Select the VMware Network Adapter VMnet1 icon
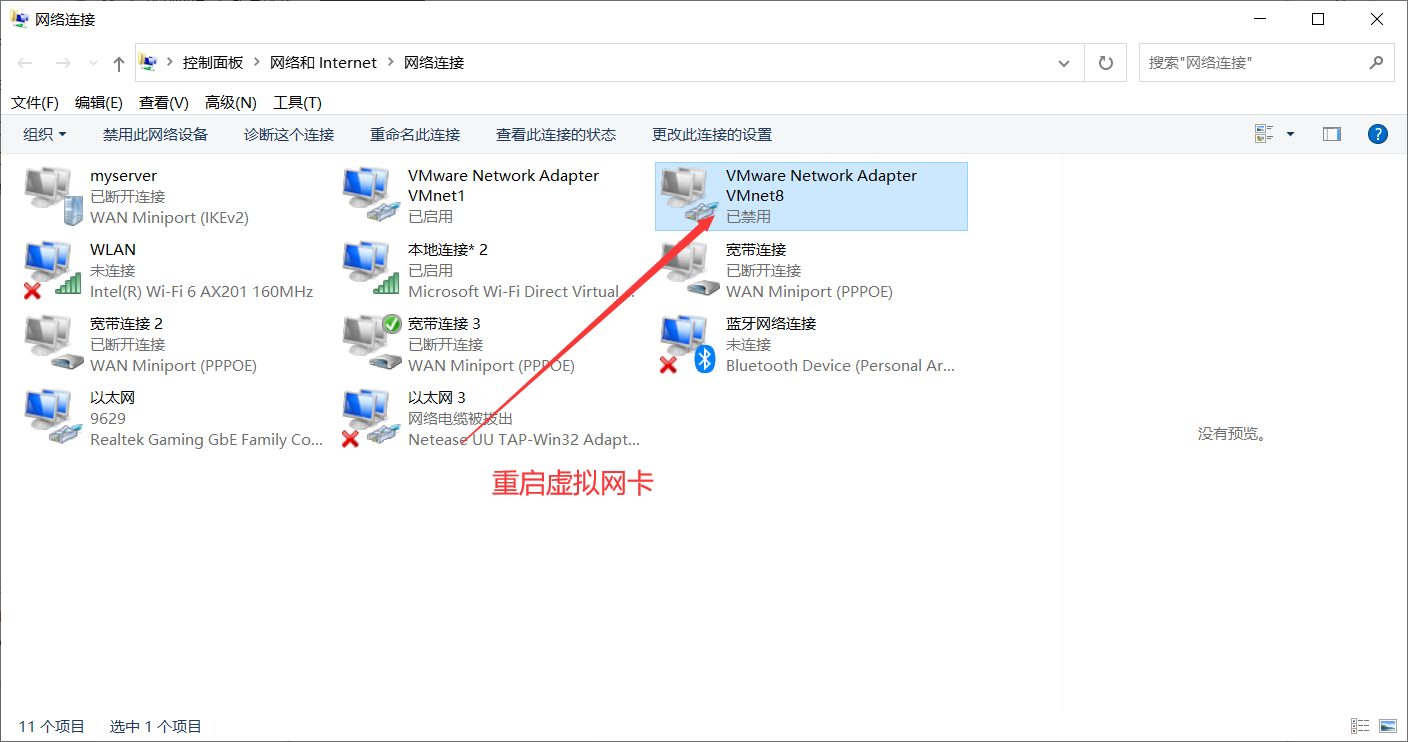Image resolution: width=1408 pixels, height=742 pixels. click(371, 196)
